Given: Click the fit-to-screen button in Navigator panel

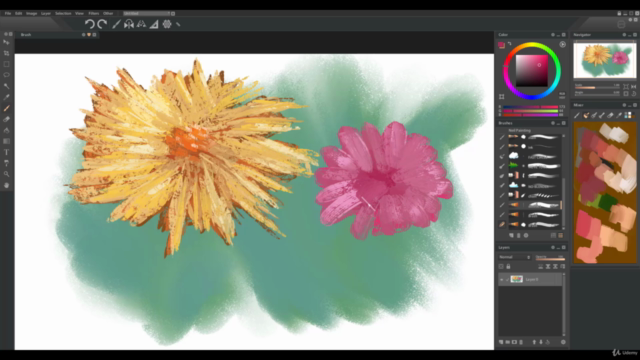Looking at the screenshot, I should [x=626, y=87].
